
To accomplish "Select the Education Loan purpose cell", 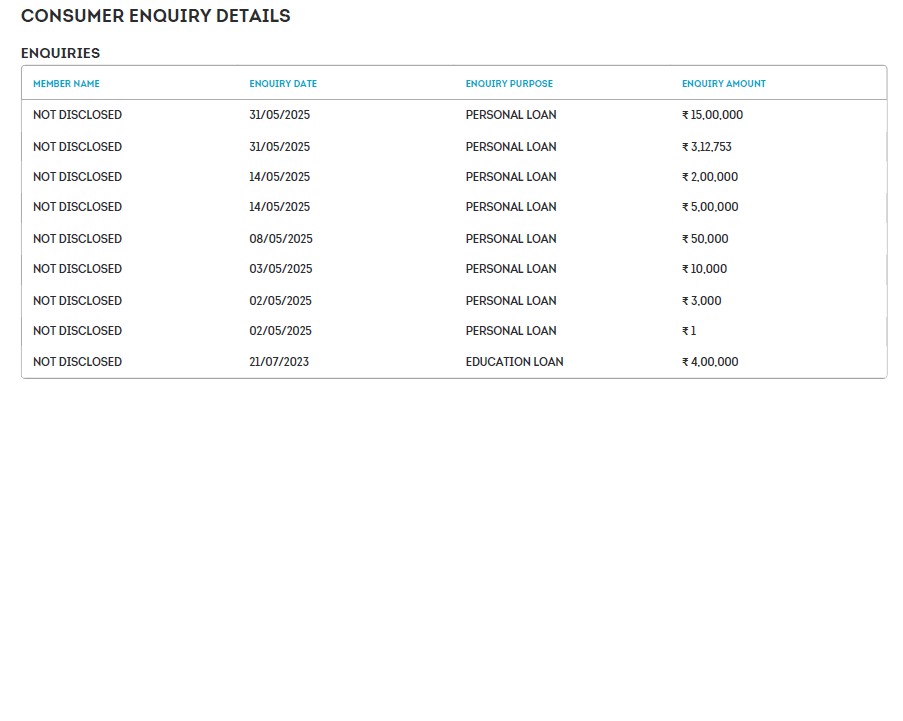I will click(514, 362).
